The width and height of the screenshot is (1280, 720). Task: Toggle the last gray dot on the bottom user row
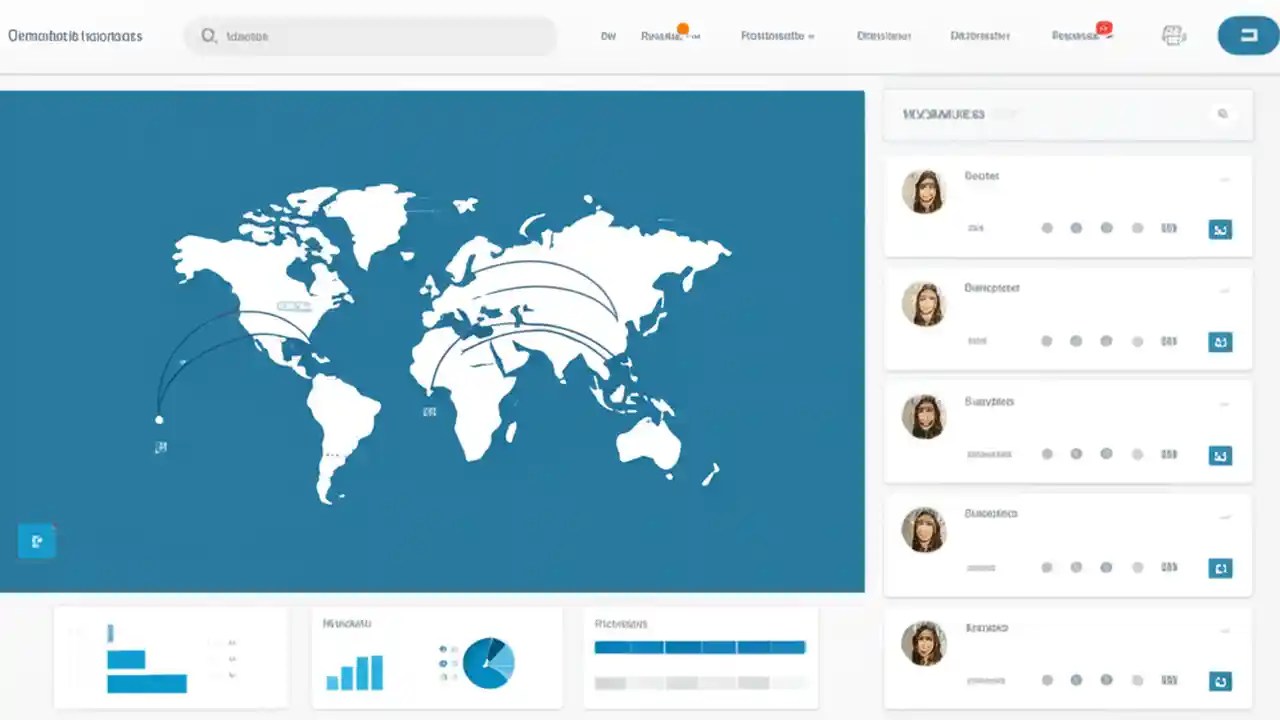1137,680
